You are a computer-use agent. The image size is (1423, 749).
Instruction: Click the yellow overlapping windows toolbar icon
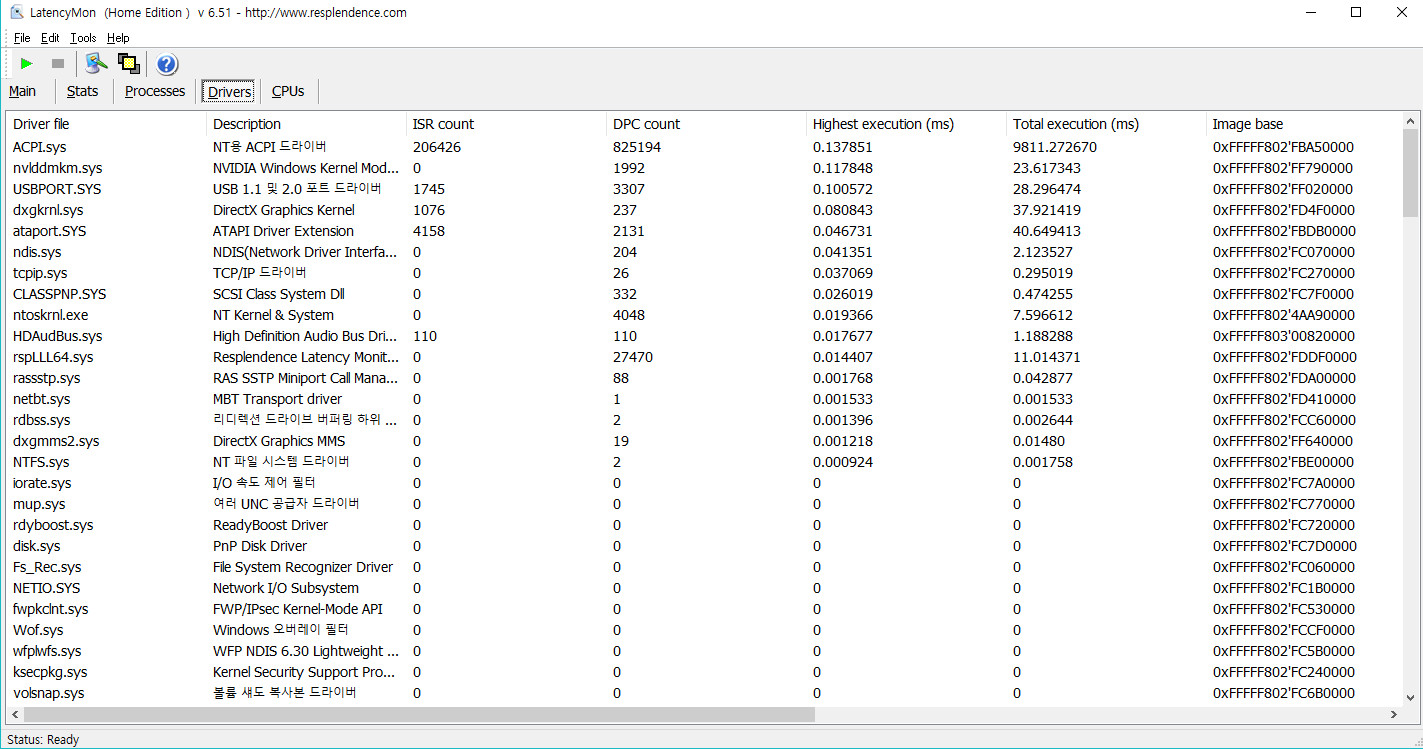(128, 64)
